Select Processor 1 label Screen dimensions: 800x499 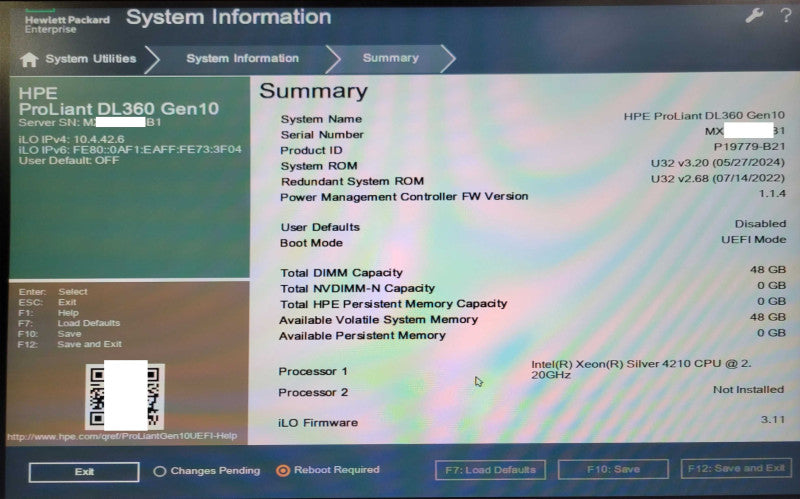point(313,371)
